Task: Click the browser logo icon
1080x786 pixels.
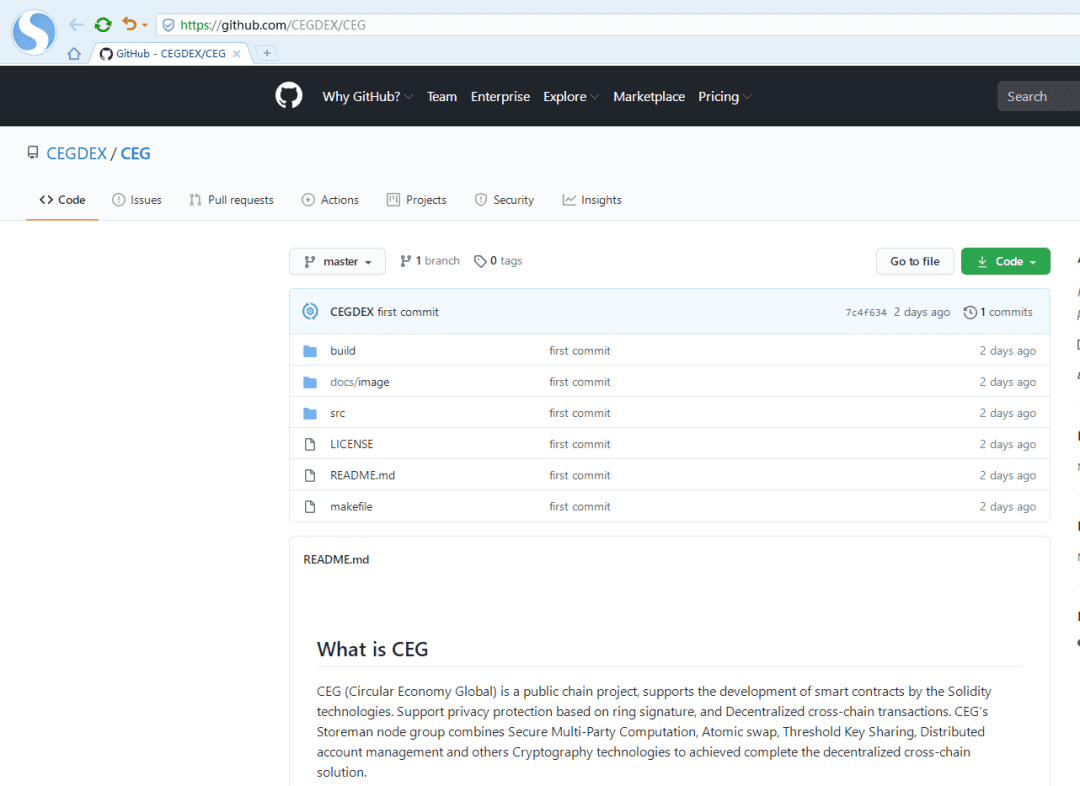Action: (34, 32)
